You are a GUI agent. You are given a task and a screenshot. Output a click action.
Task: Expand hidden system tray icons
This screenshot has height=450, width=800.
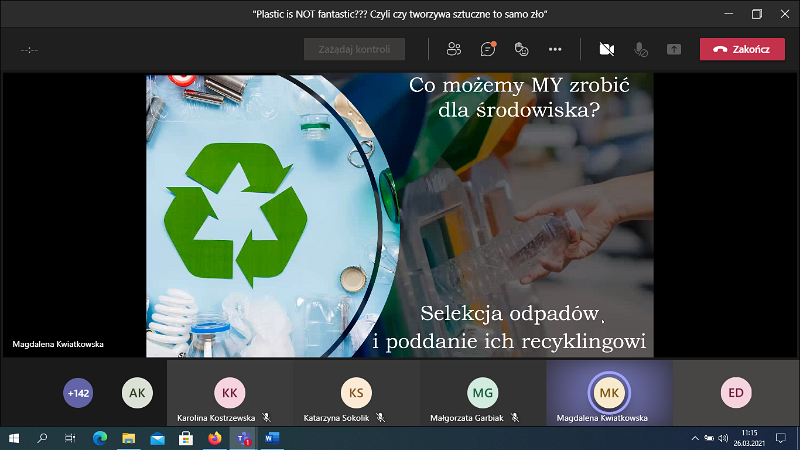pyautogui.click(x=695, y=438)
